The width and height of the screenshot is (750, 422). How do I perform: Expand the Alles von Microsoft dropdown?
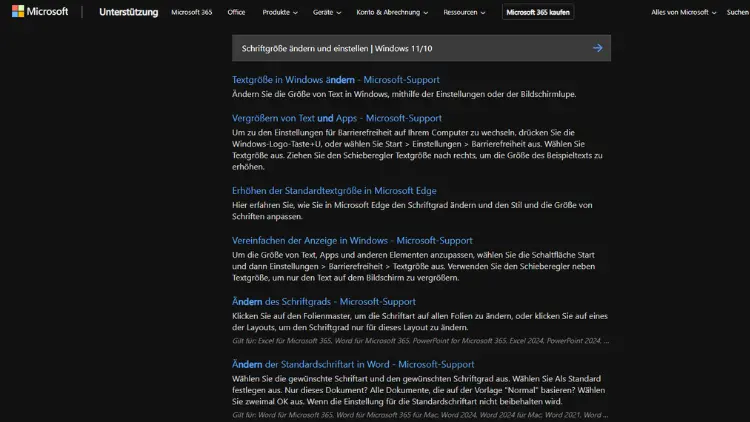684,12
